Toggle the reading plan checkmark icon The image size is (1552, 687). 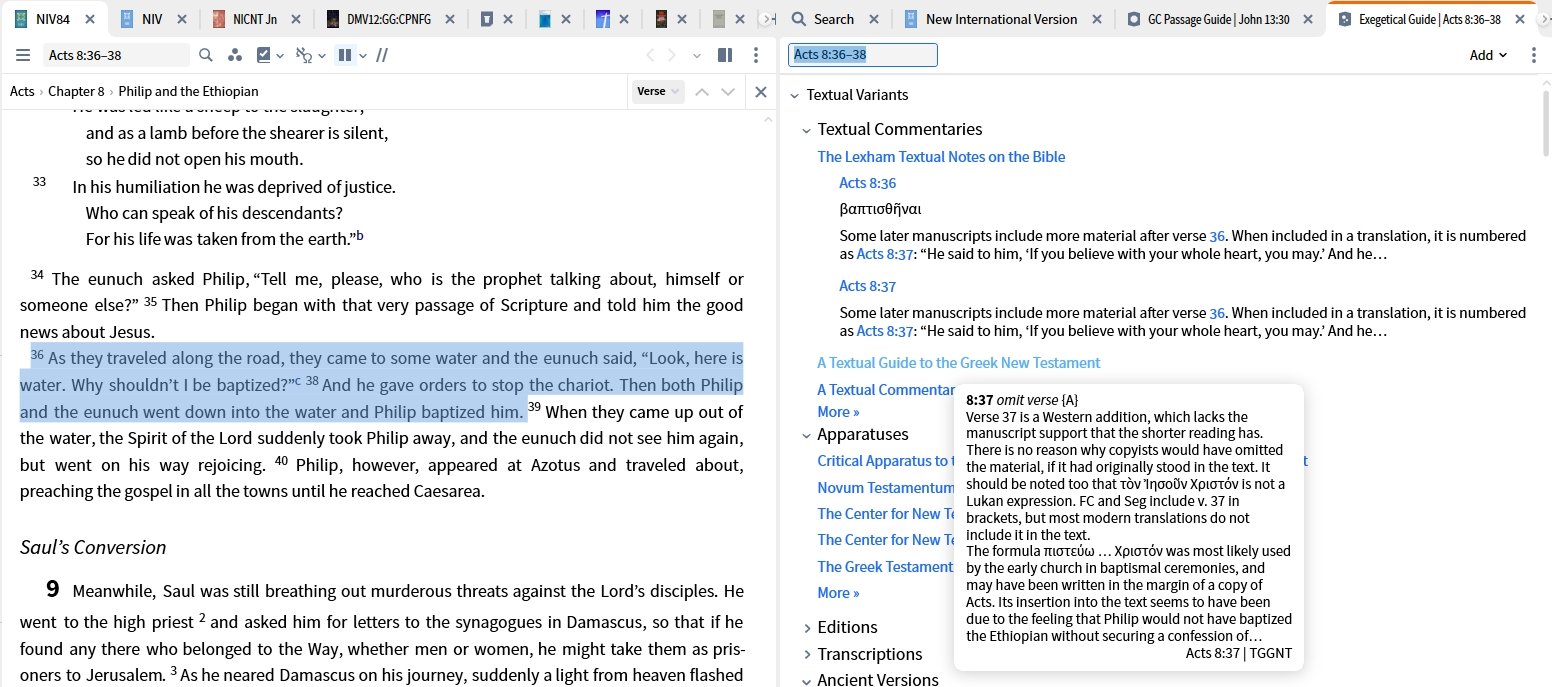click(x=264, y=55)
